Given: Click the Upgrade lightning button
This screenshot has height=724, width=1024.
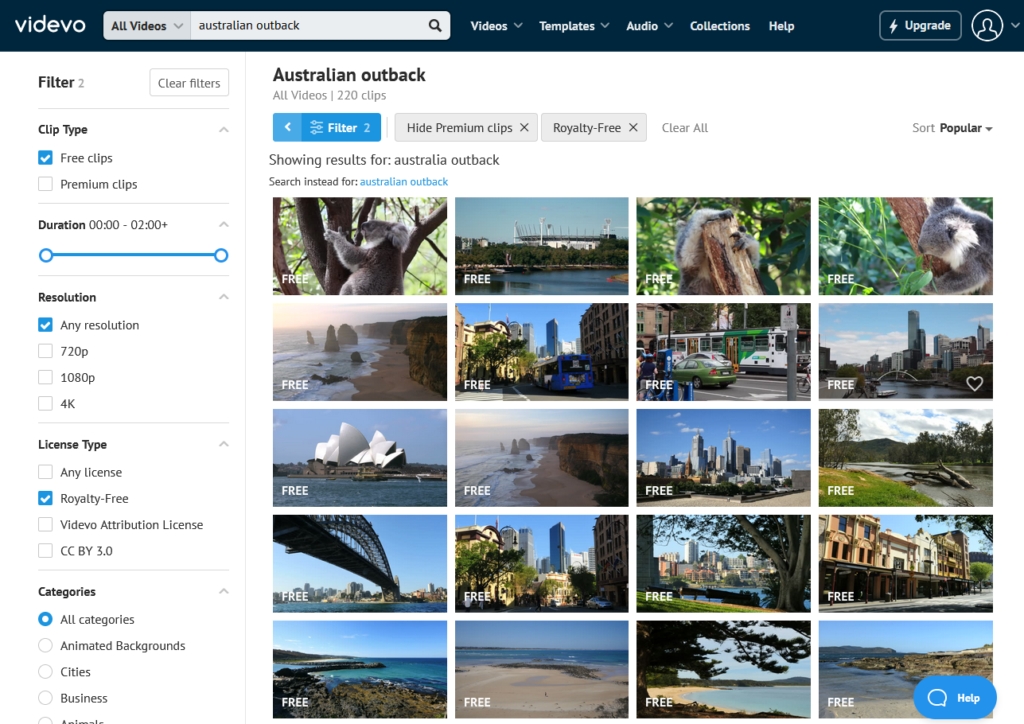Looking at the screenshot, I should tap(920, 26).
